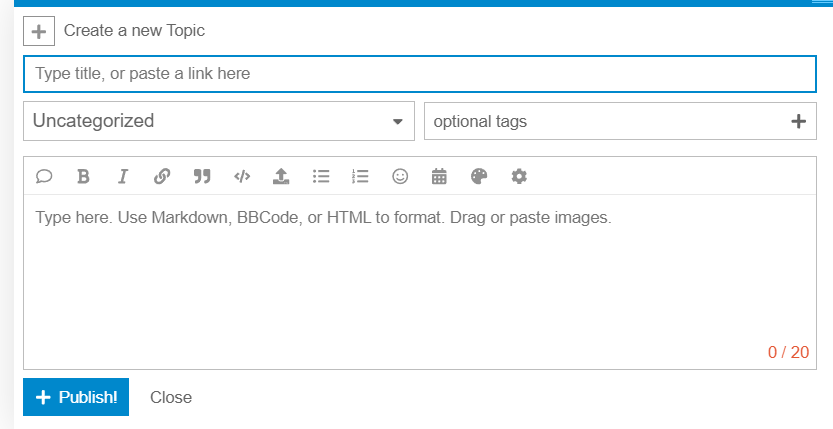Toggle italic formatting
The width and height of the screenshot is (833, 429).
(x=123, y=176)
